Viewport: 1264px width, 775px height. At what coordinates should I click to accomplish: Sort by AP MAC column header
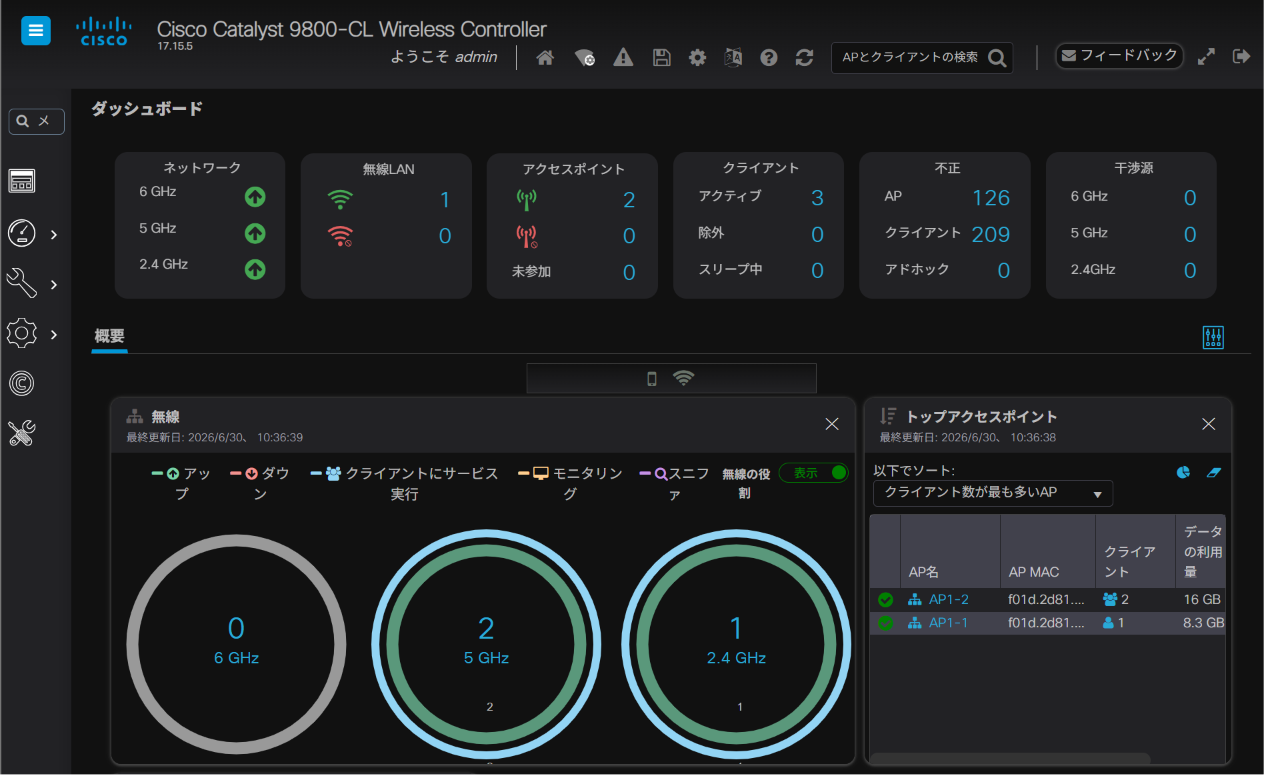tap(1048, 551)
